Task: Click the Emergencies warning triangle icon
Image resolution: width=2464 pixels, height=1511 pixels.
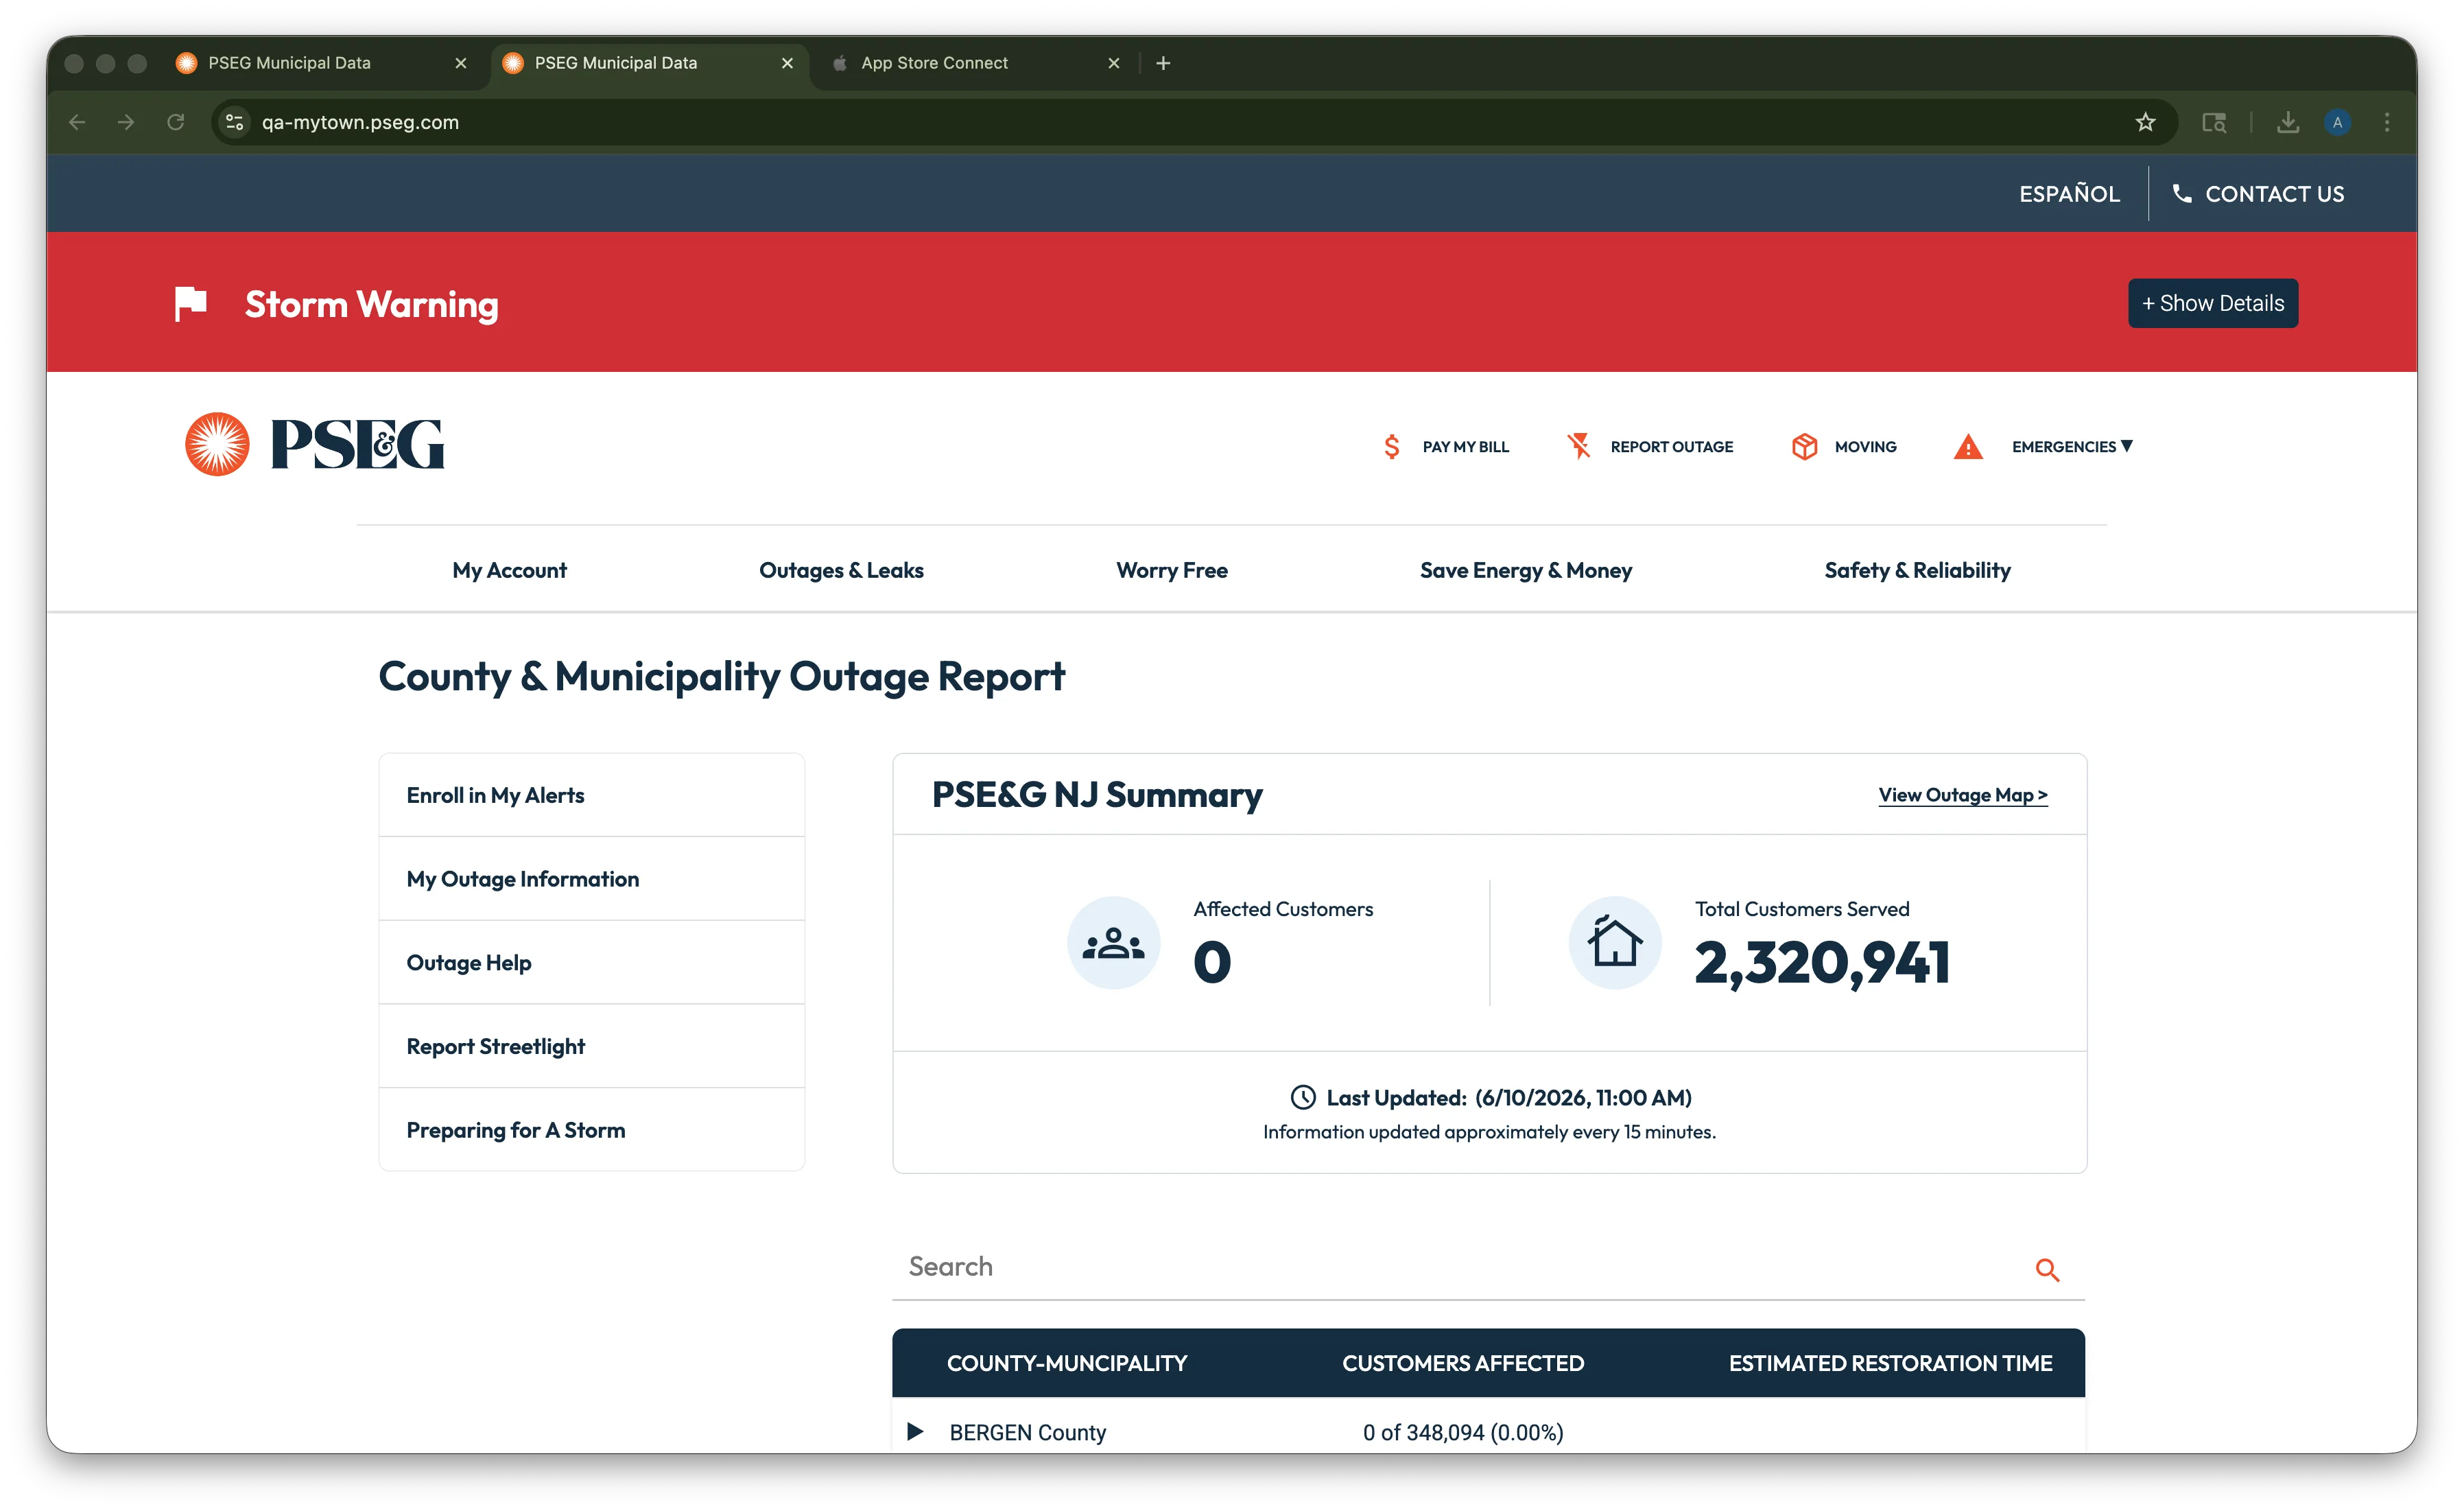Action: click(x=1968, y=447)
